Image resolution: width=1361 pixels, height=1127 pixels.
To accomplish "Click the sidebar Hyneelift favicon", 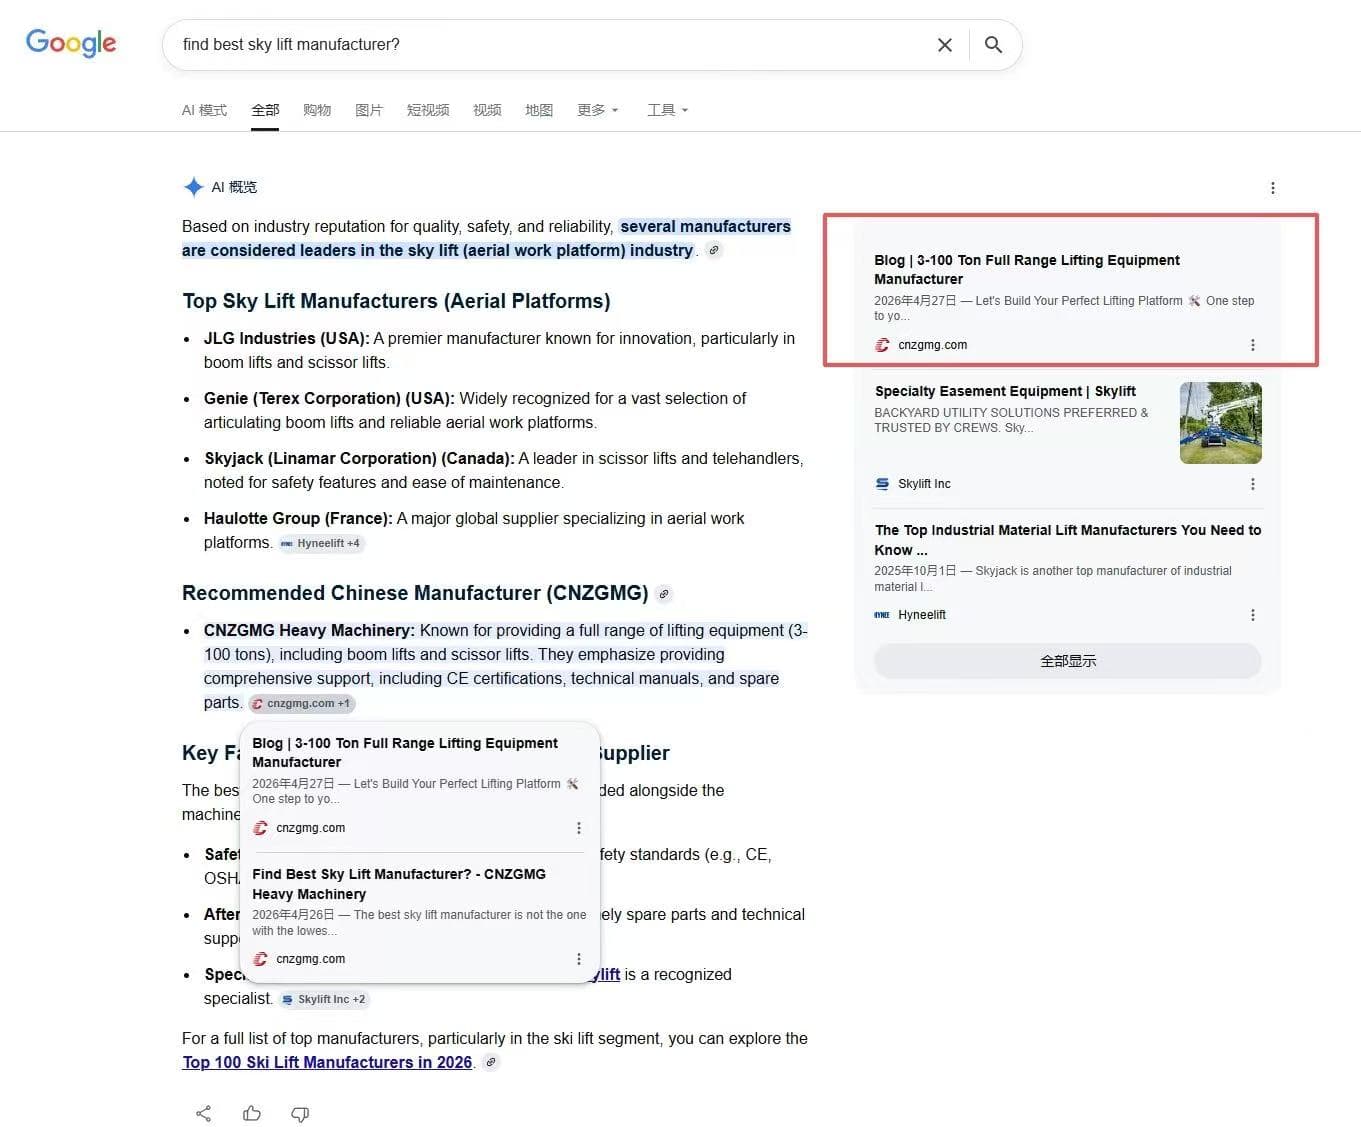I will coord(882,615).
